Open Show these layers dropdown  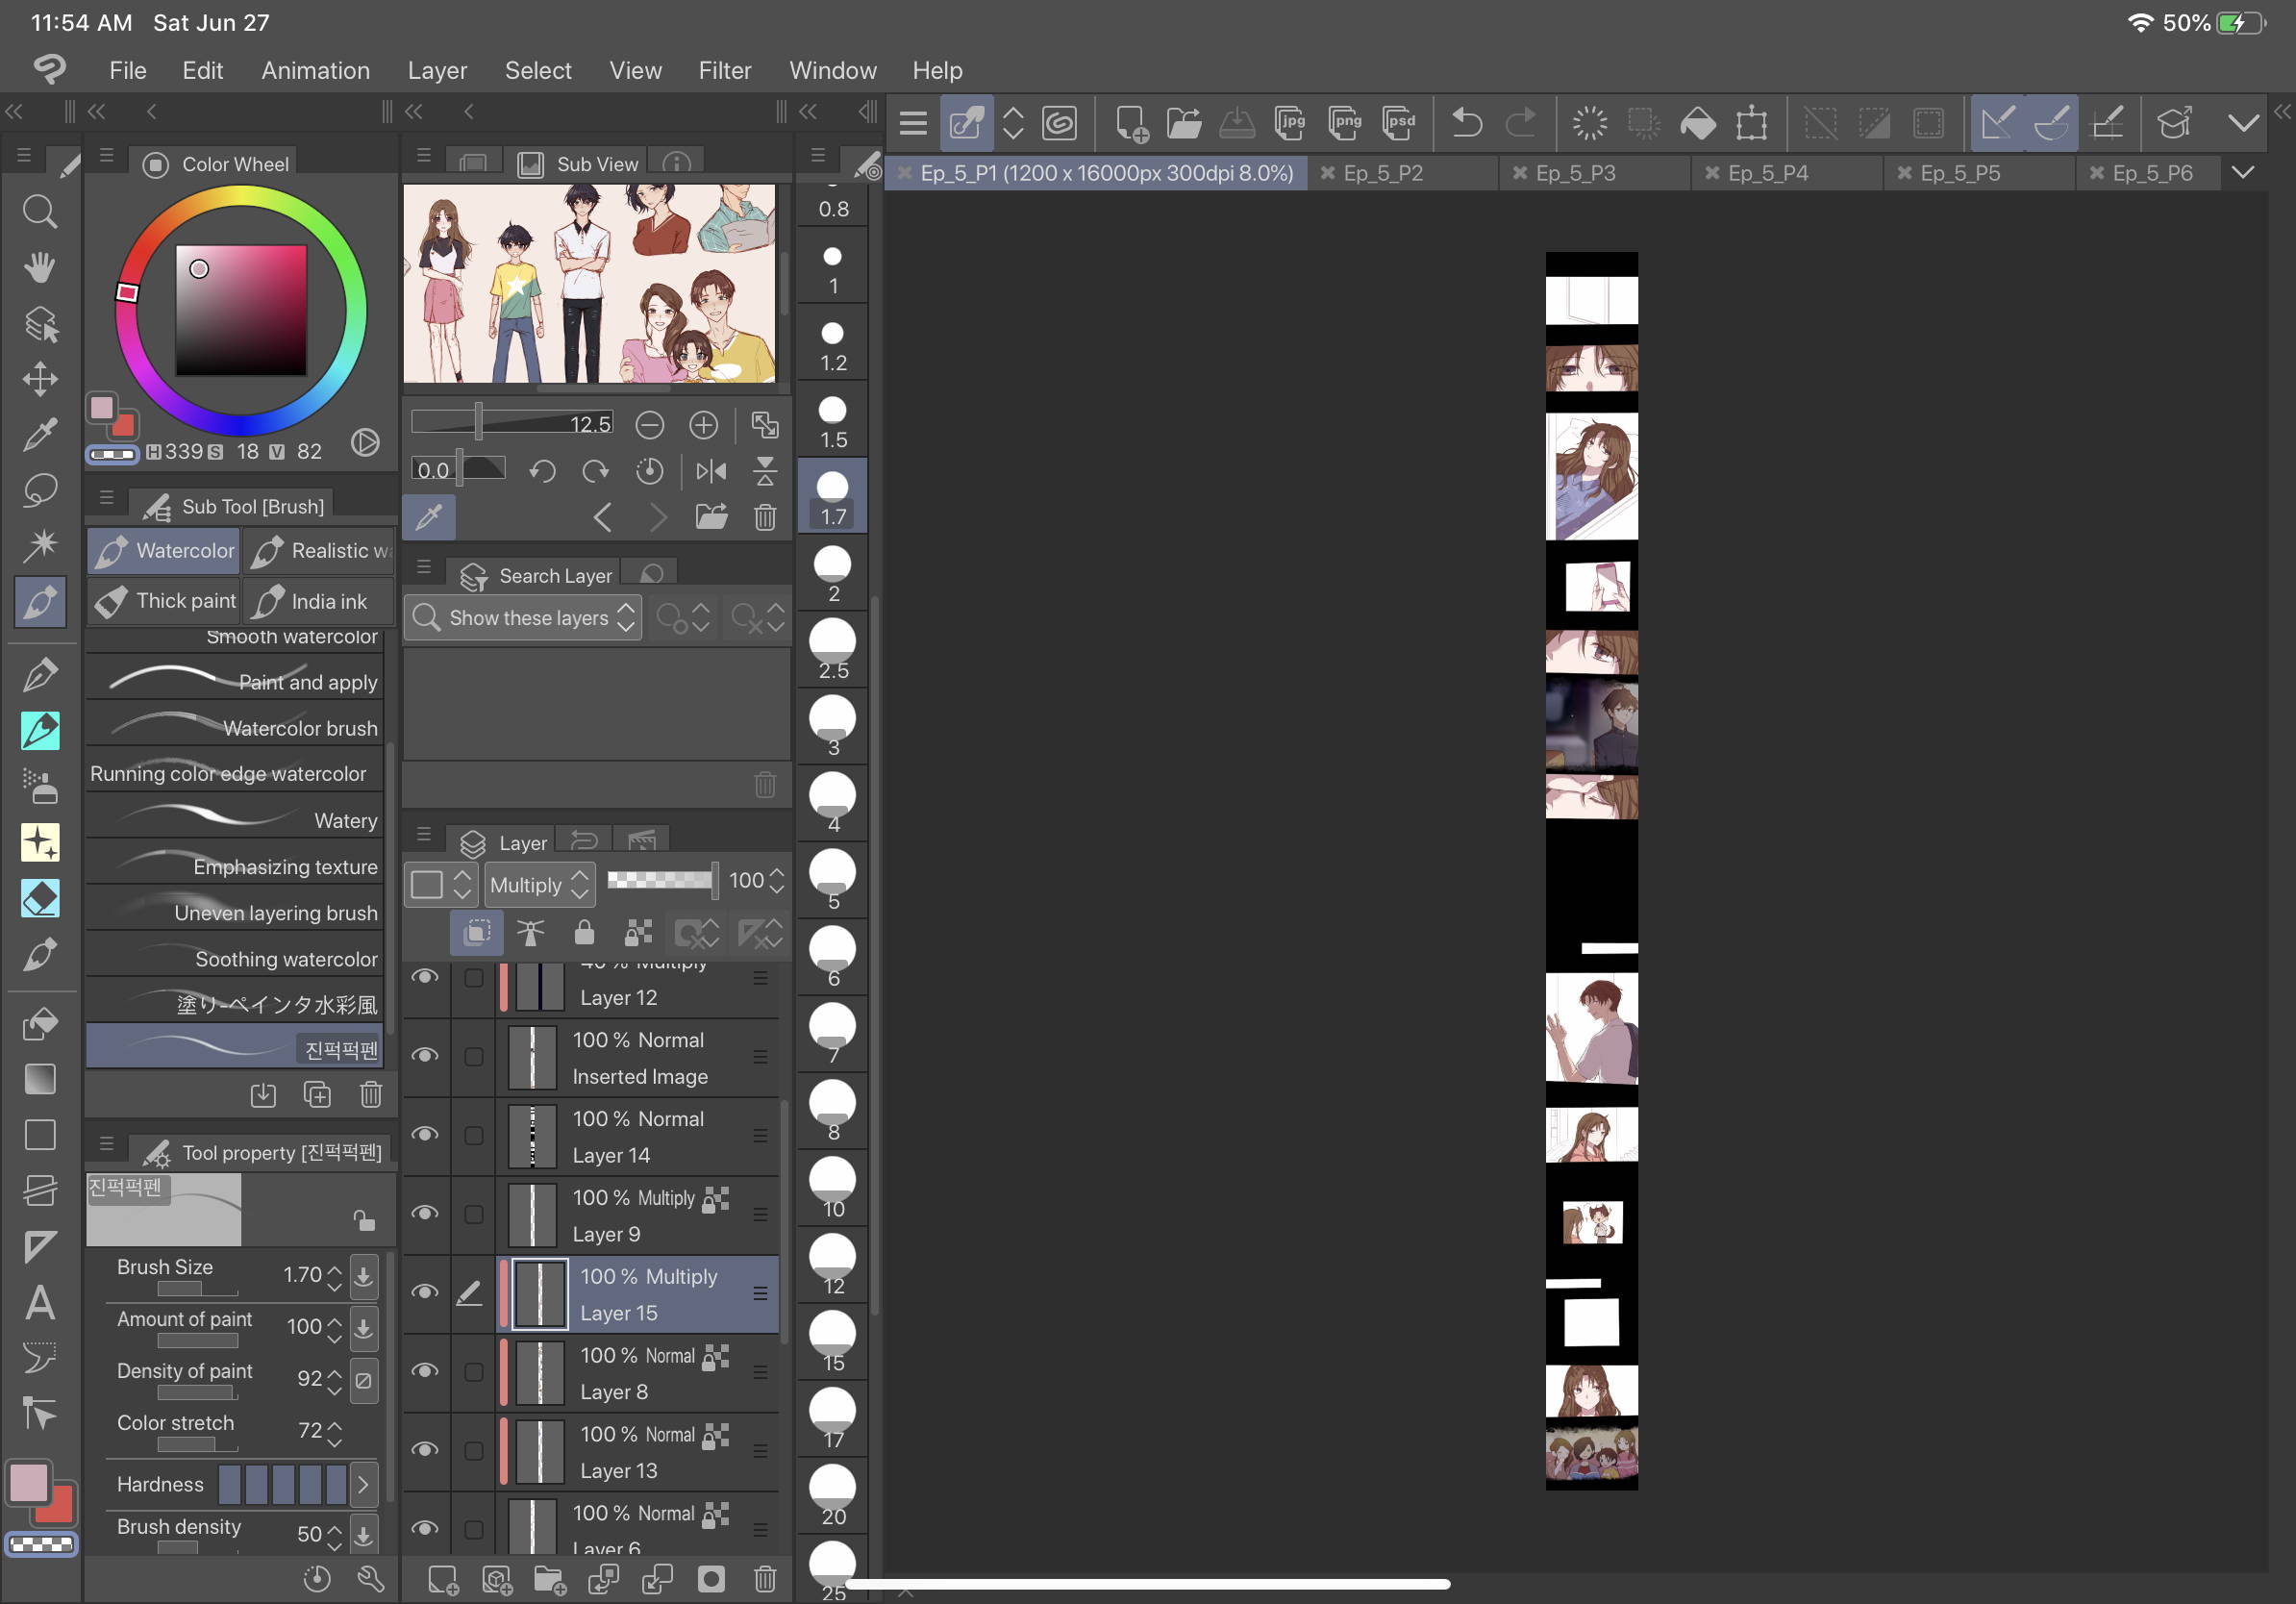tap(523, 618)
